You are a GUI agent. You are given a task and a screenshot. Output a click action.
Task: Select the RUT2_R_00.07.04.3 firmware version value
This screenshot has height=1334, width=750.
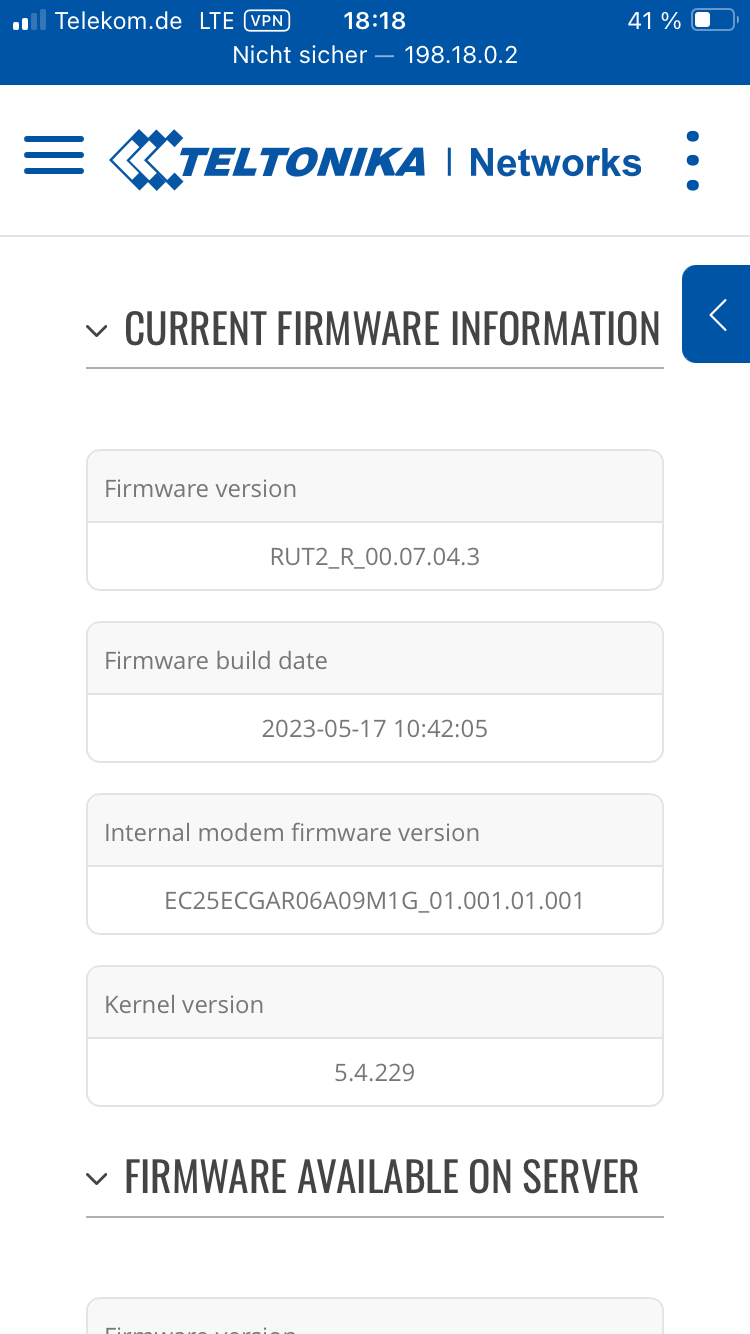375,556
